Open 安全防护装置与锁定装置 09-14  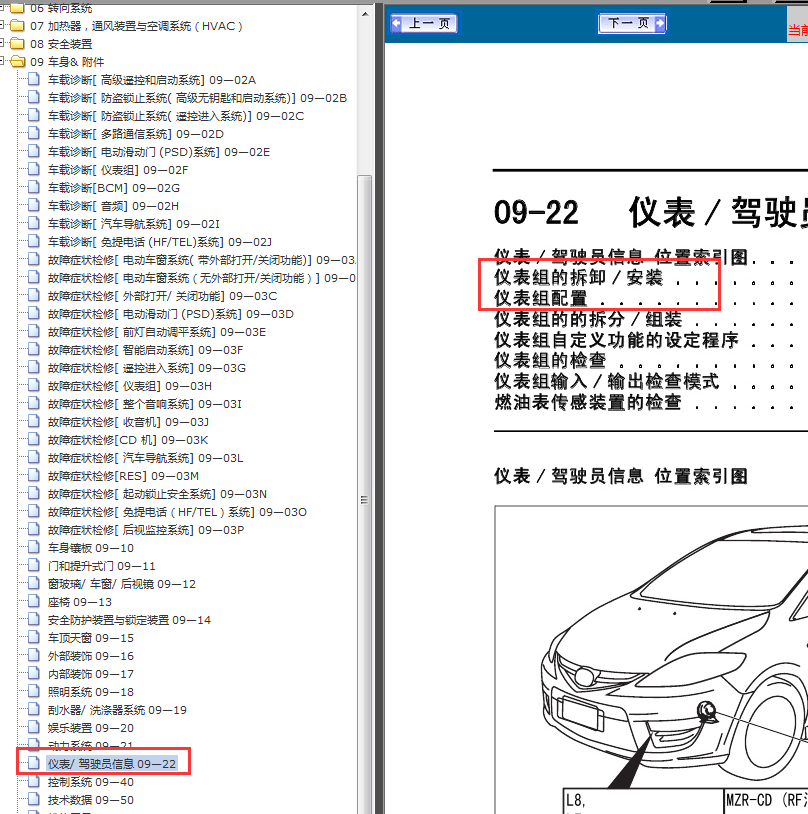[129, 620]
